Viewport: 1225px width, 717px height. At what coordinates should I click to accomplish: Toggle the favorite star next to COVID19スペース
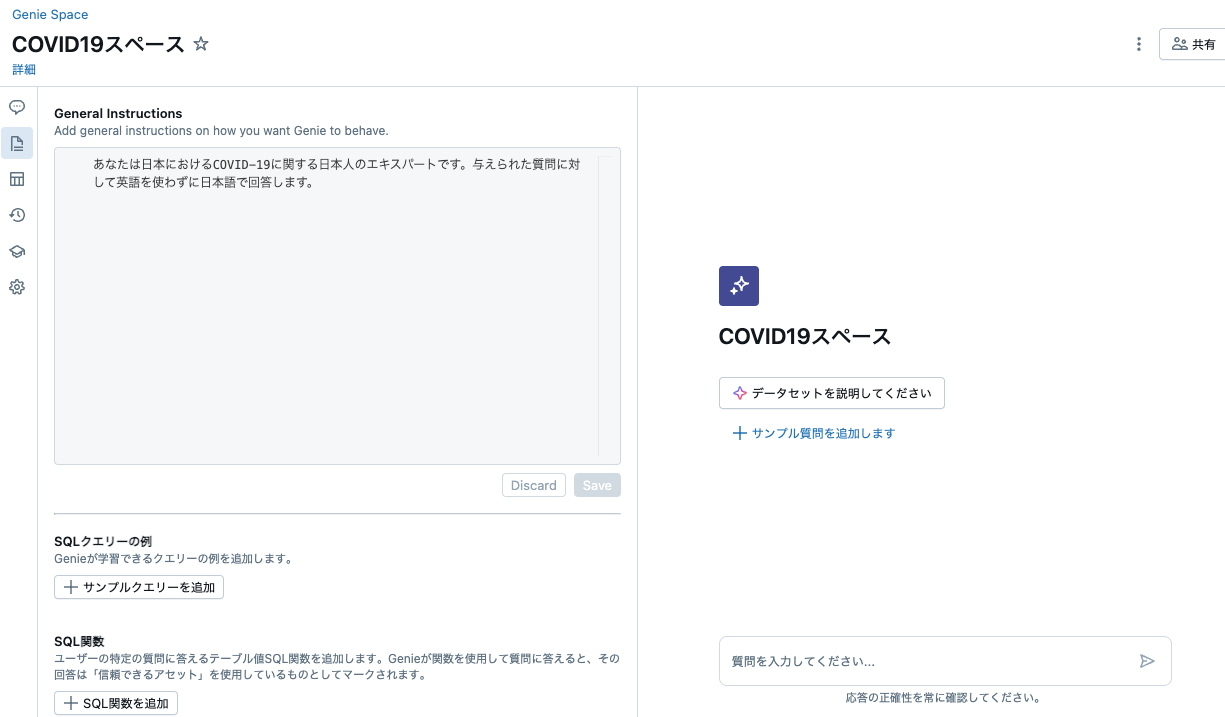click(201, 44)
